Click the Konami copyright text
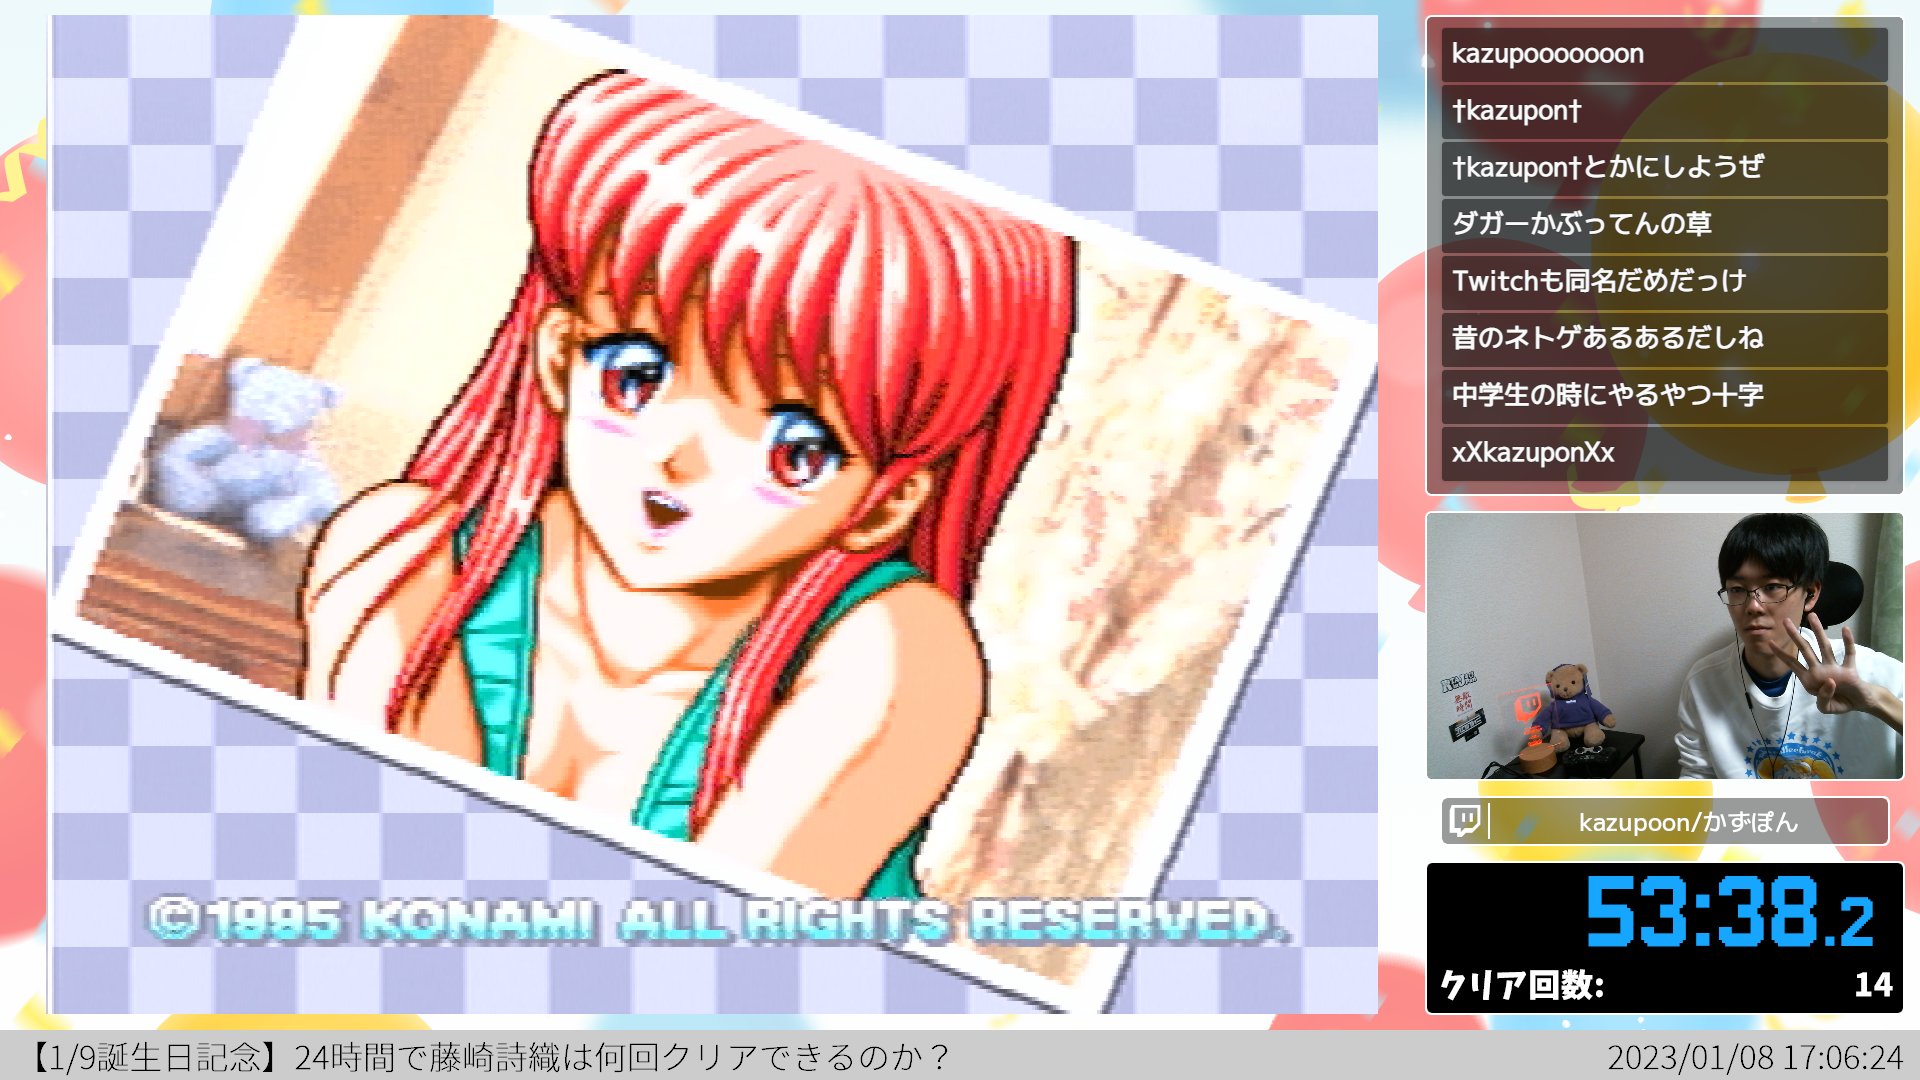 pos(716,920)
